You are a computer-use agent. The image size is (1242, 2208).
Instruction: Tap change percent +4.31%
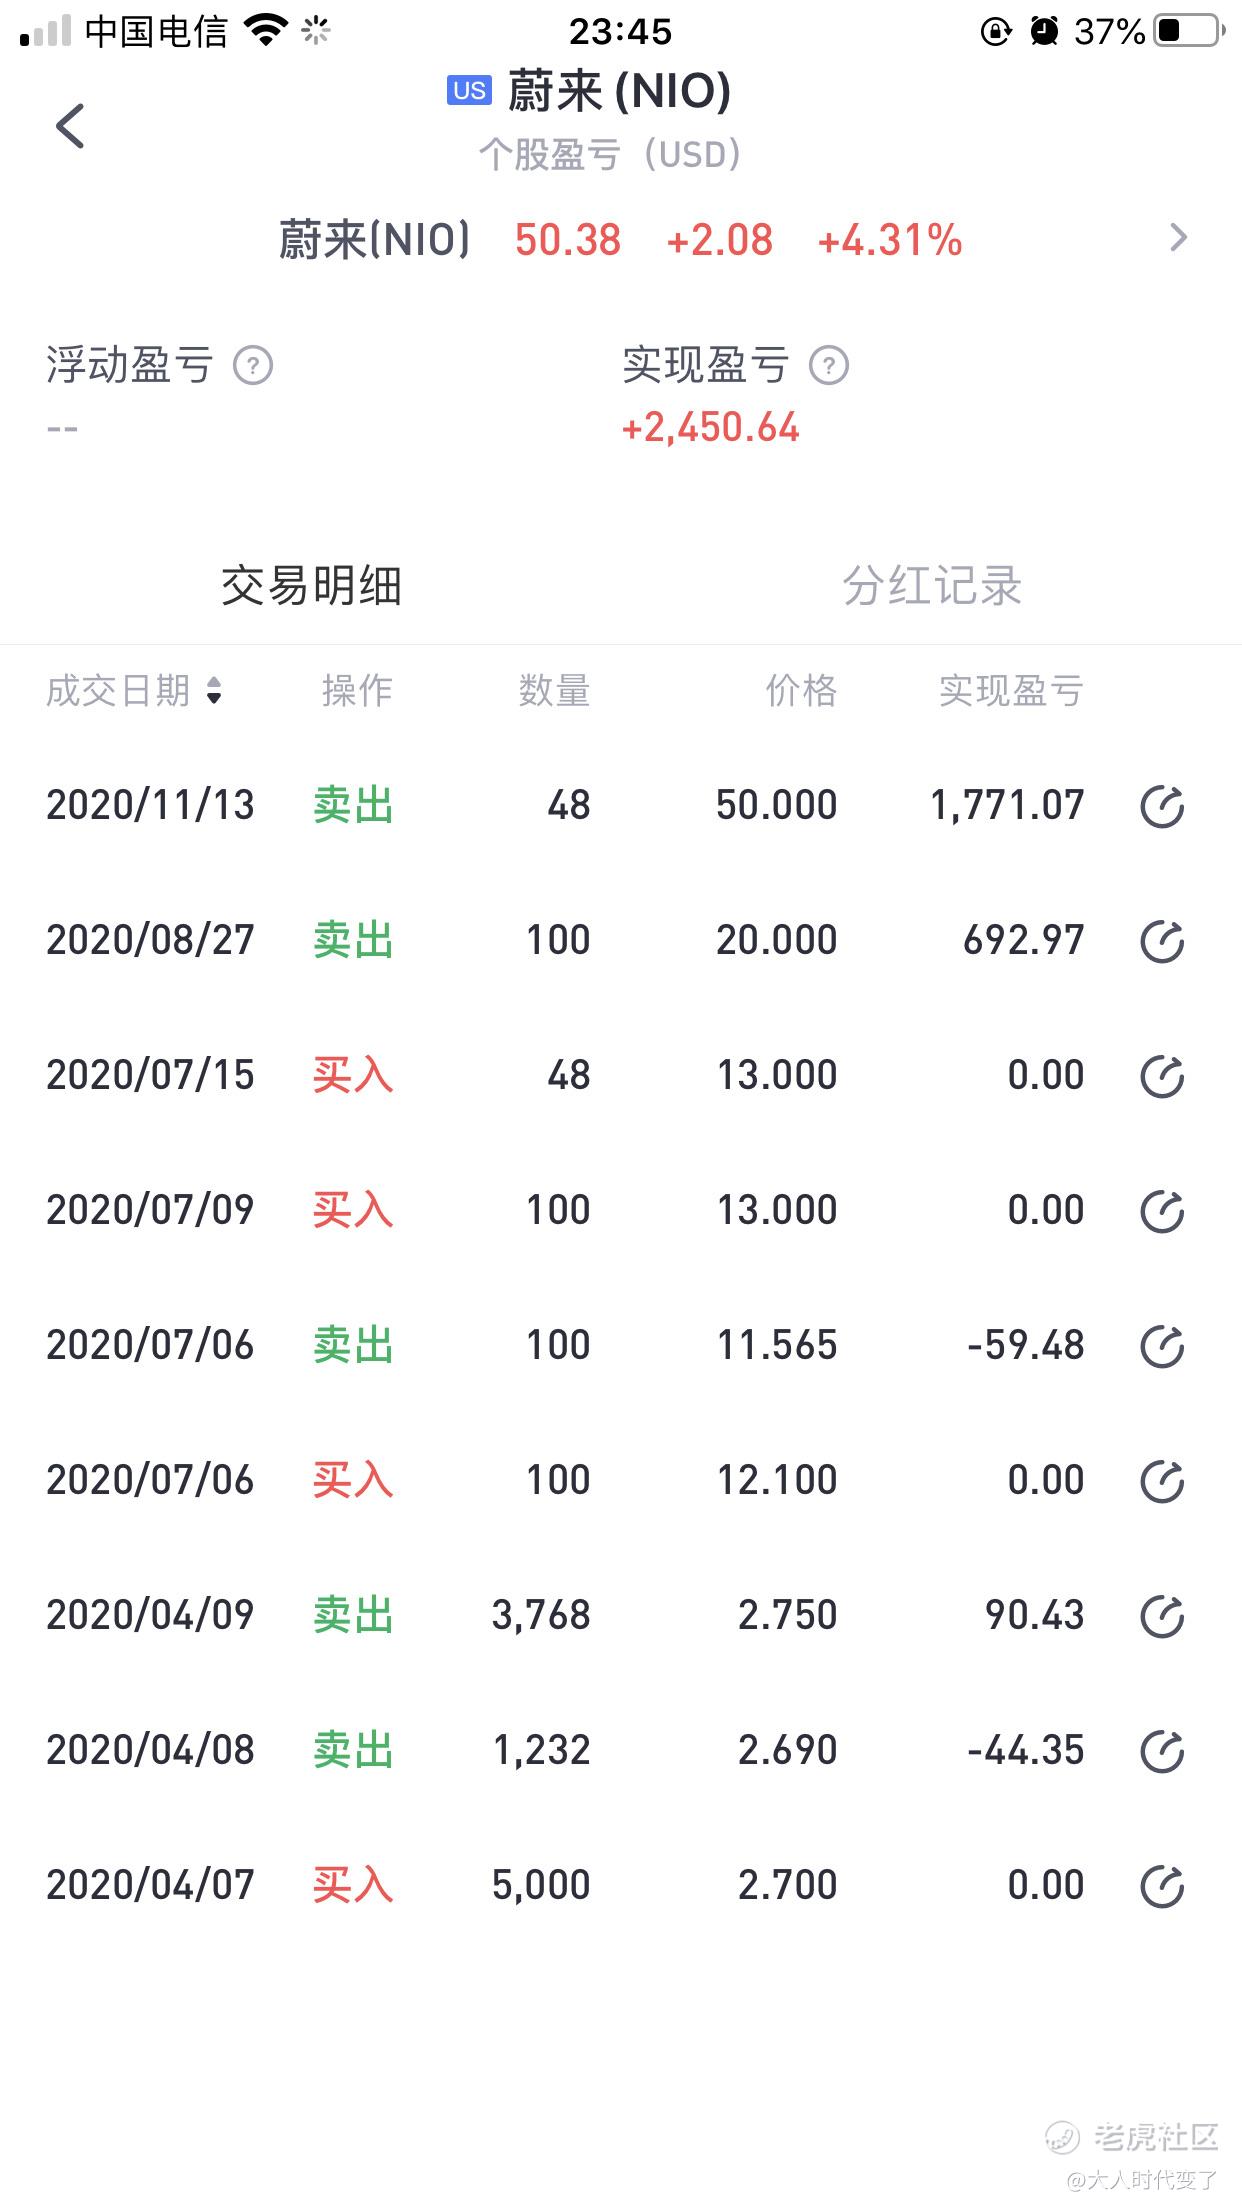890,240
